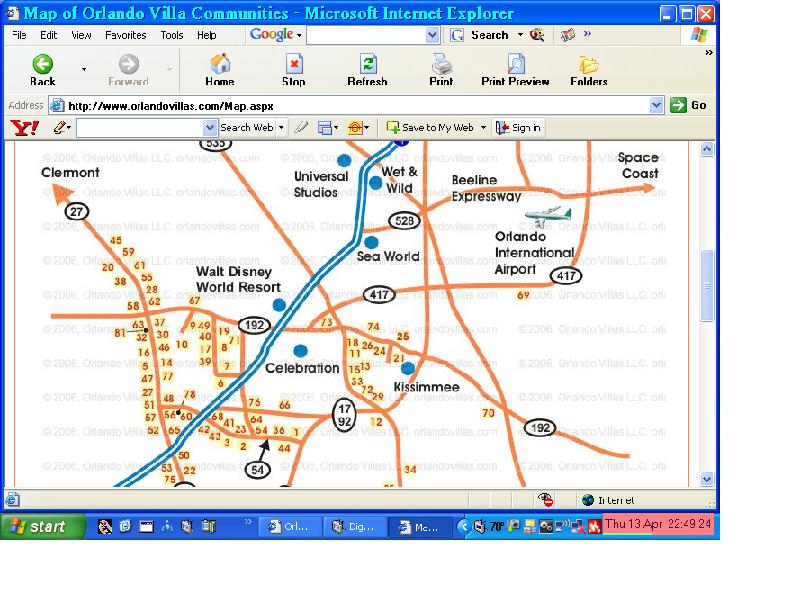The width and height of the screenshot is (800, 600).
Task: Open the Yahoo toolbar pencil settings
Action: tap(62, 128)
